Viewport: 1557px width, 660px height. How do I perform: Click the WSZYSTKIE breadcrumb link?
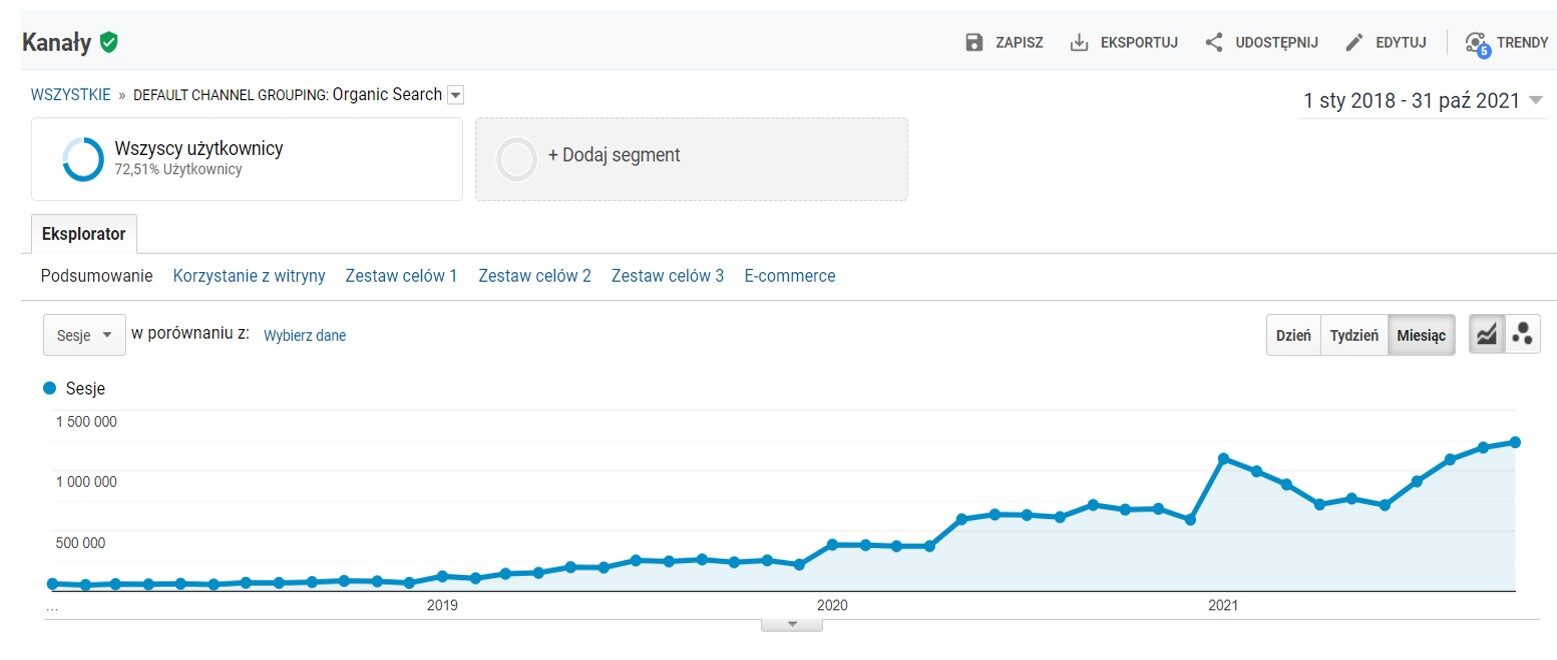pyautogui.click(x=71, y=95)
